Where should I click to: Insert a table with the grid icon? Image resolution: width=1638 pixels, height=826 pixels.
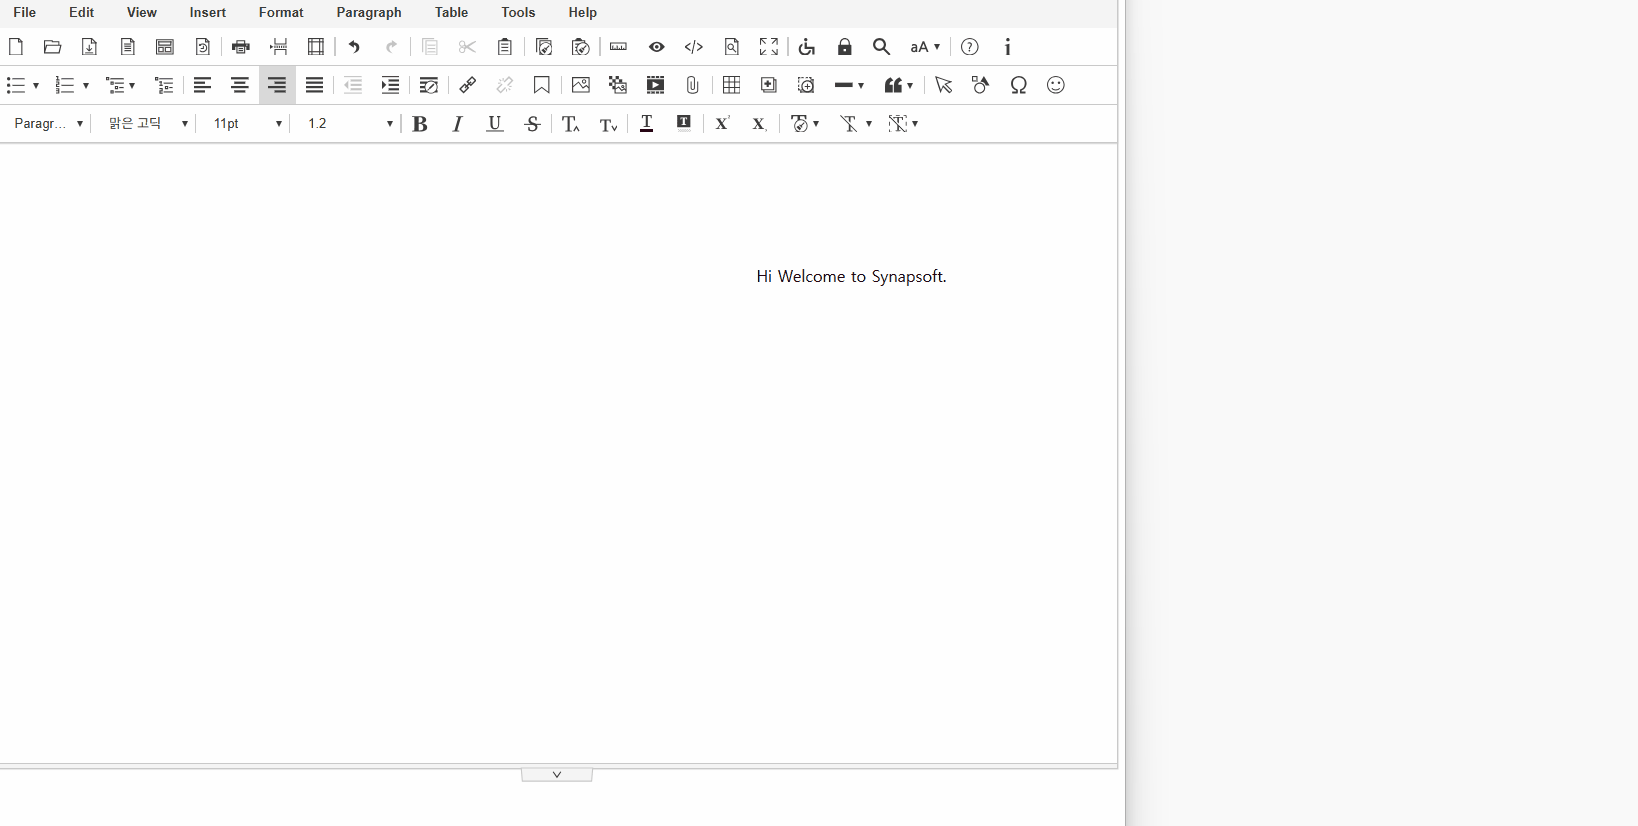[x=731, y=85]
